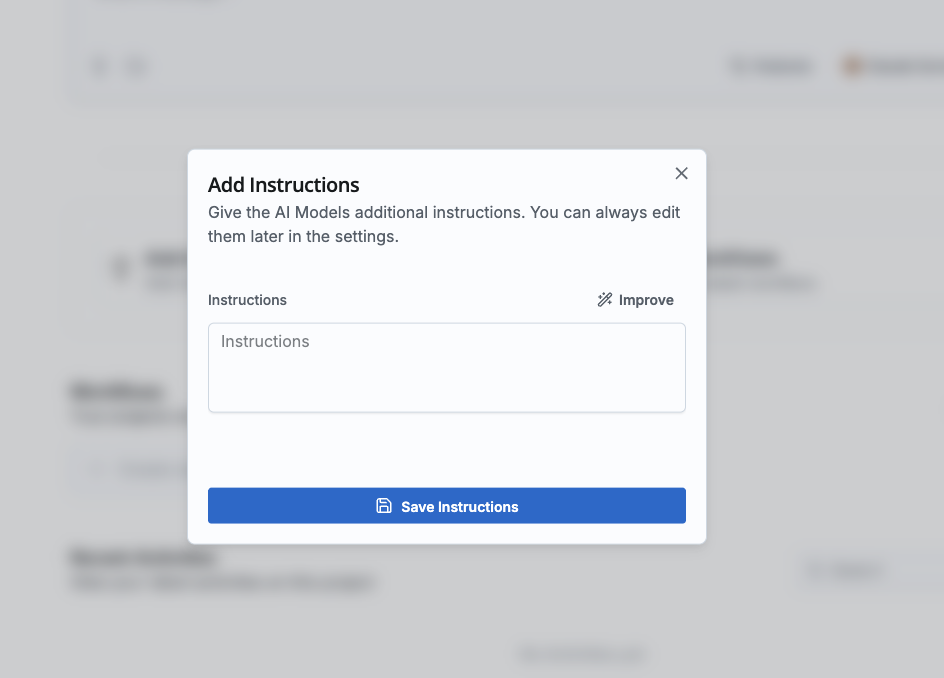Click the Improve button

tap(635, 300)
